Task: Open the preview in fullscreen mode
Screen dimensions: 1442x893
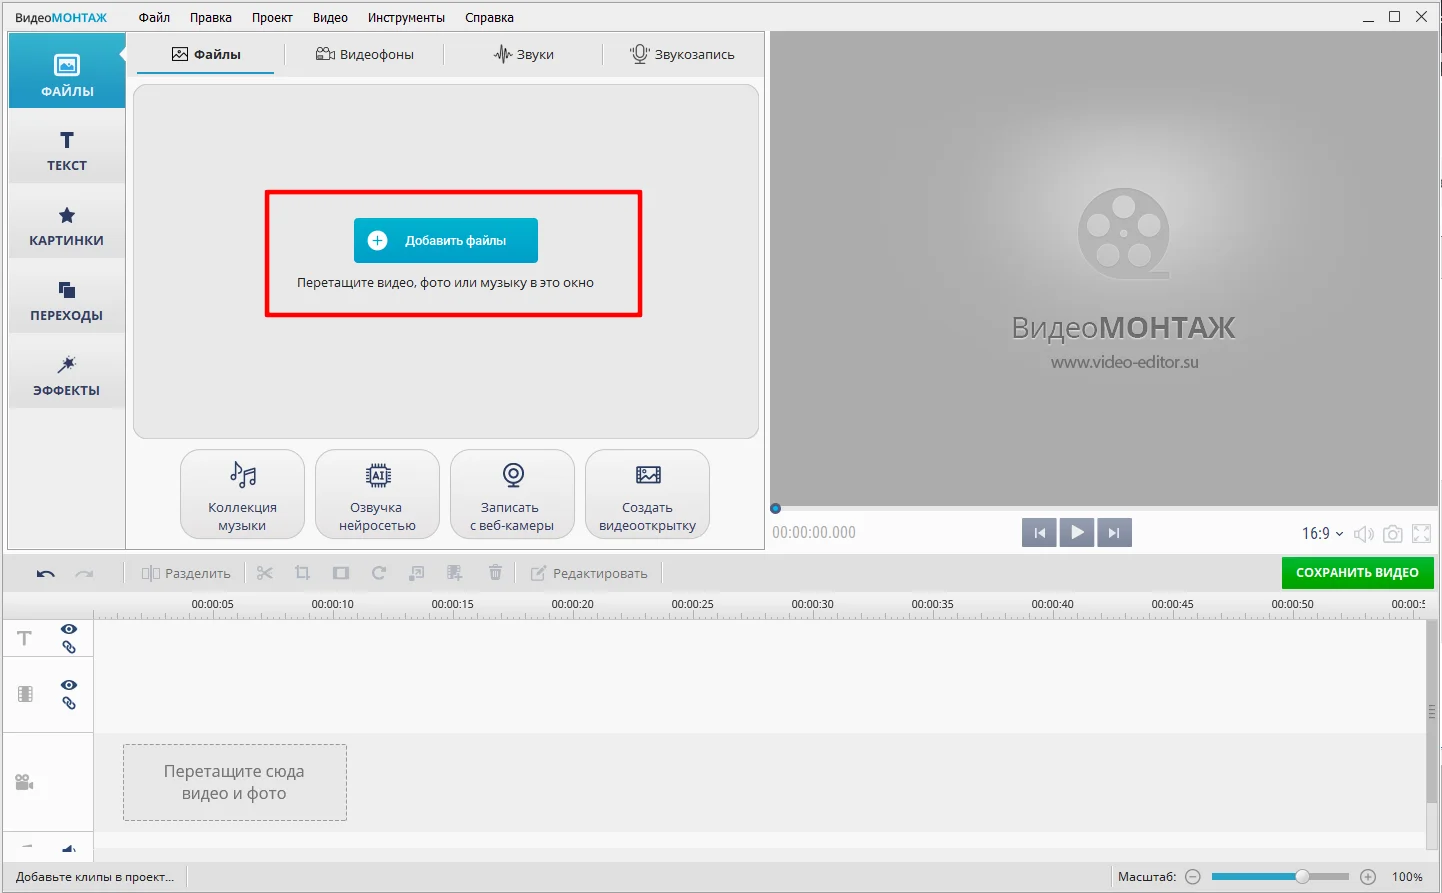Action: 1422,534
